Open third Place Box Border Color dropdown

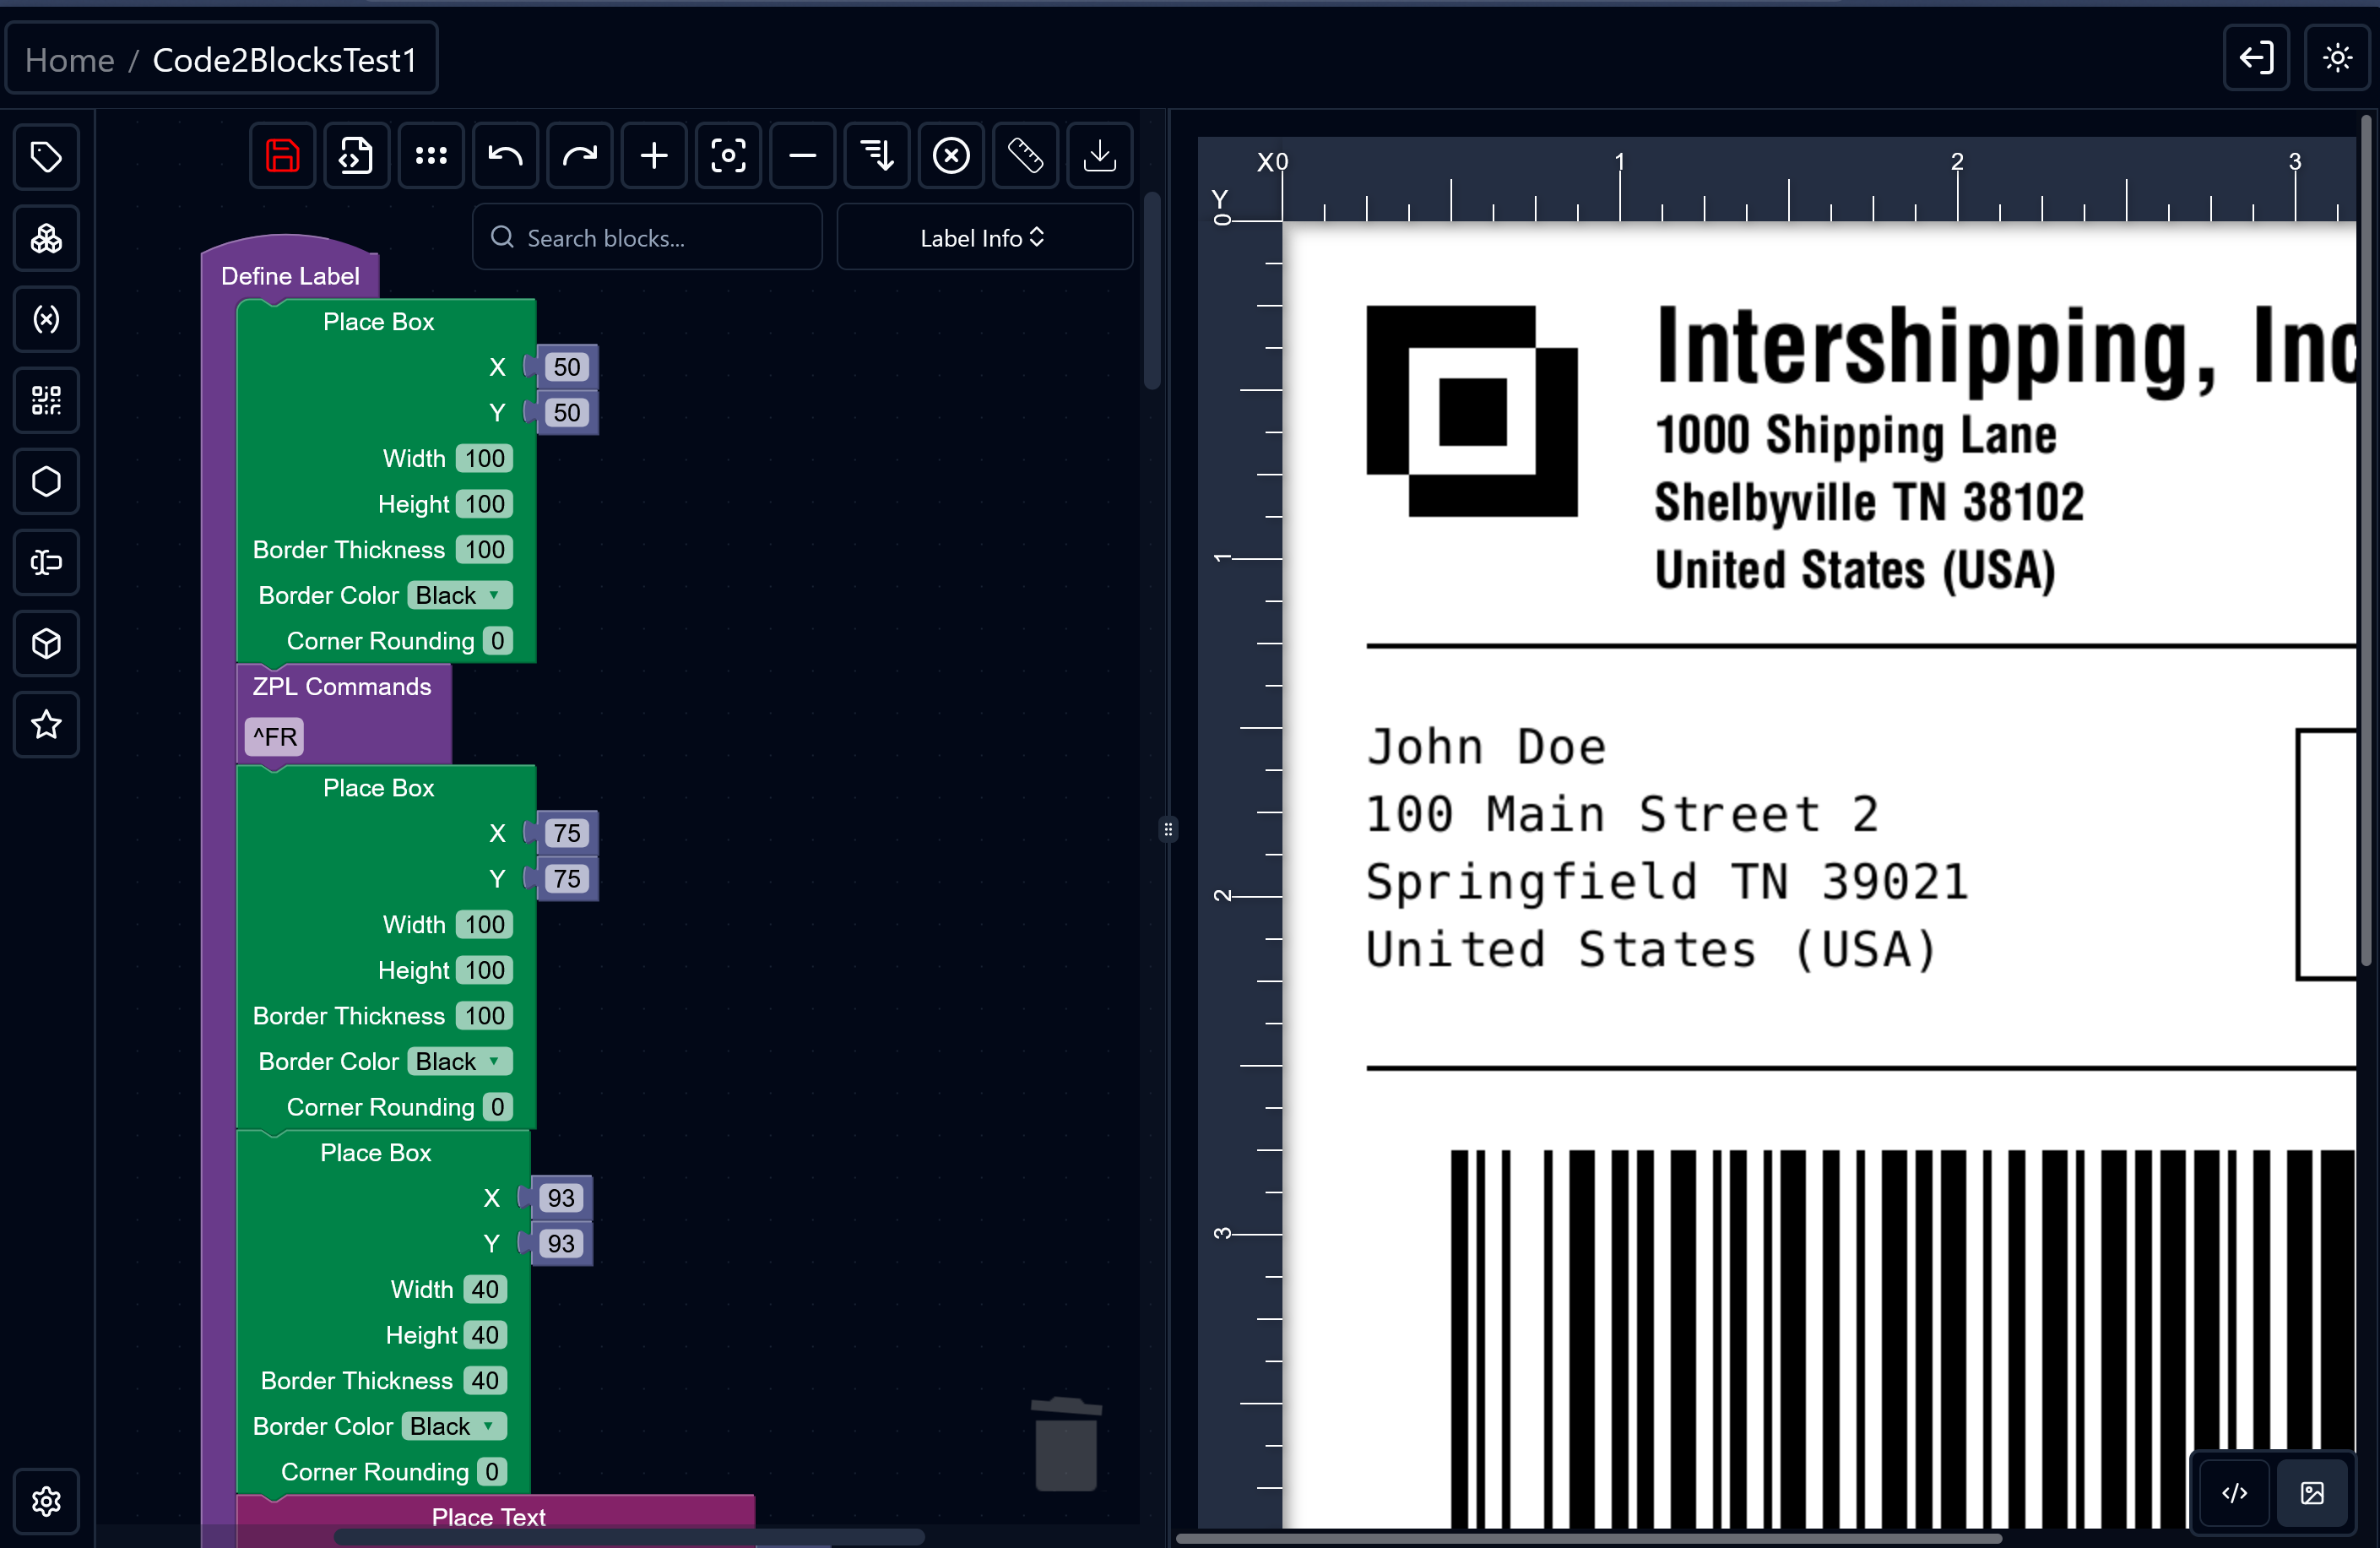453,1426
